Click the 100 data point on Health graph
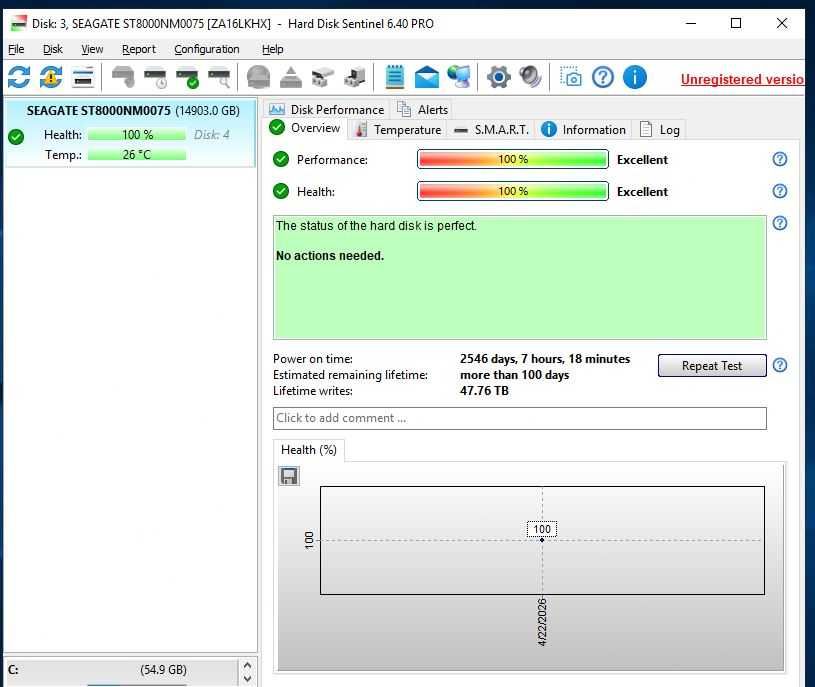The height and width of the screenshot is (687, 815). pyautogui.click(x=542, y=540)
